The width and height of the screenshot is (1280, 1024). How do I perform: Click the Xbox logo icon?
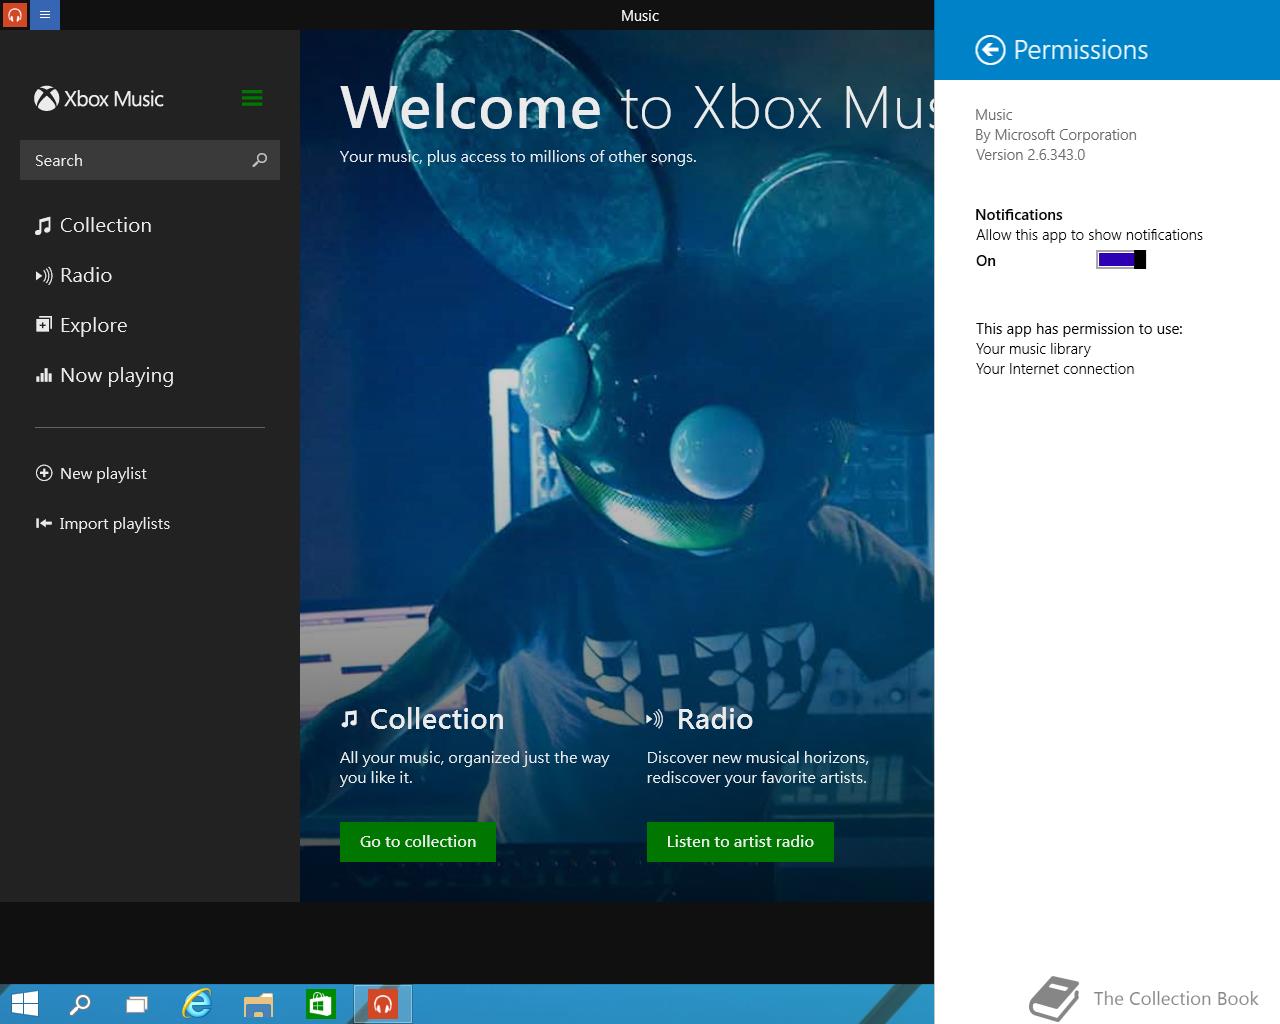46,98
